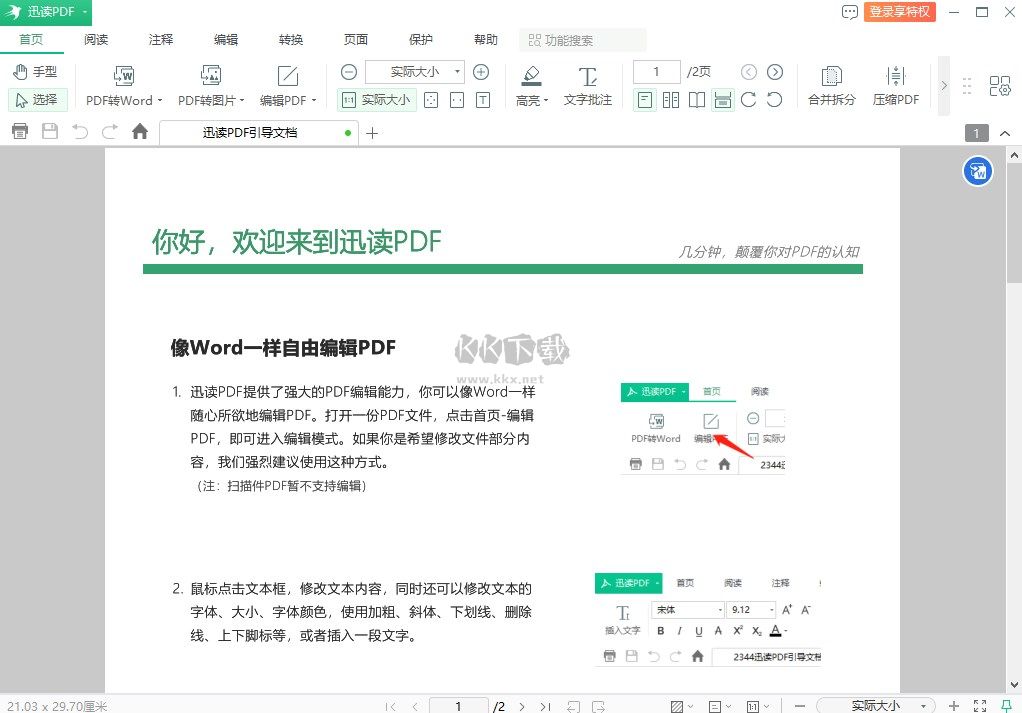Screen dimensions: 1022x713
Task: Click the printer icon above the document
Action: [x=19, y=131]
